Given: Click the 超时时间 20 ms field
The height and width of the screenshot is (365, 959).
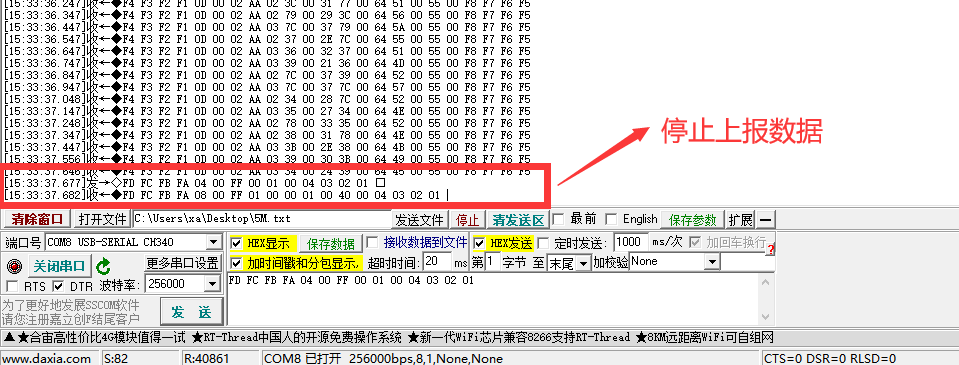Looking at the screenshot, I should (437, 262).
